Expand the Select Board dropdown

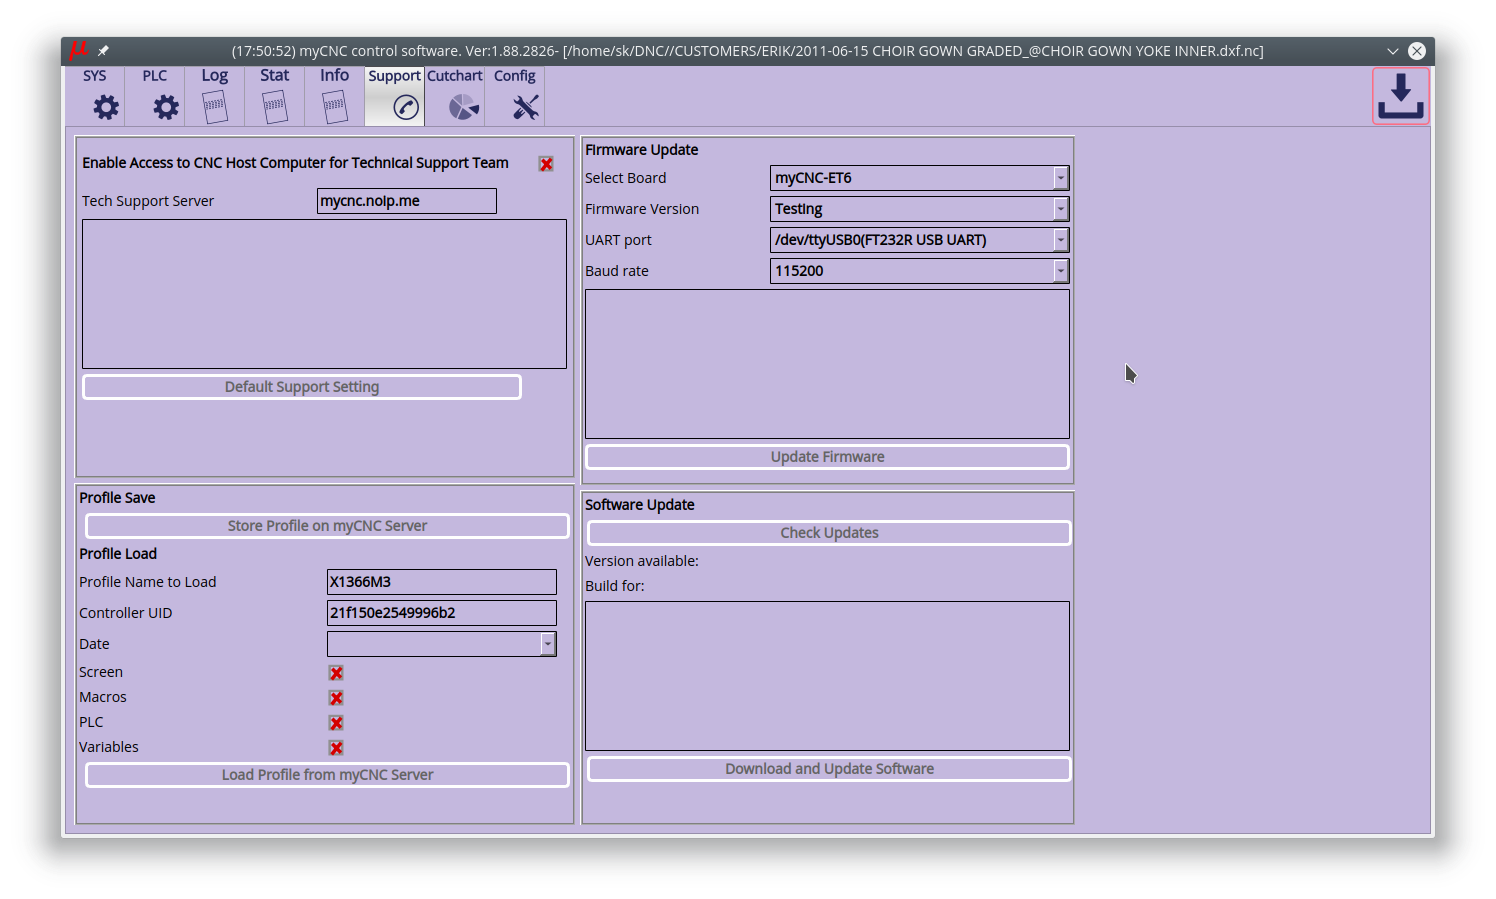[1060, 178]
